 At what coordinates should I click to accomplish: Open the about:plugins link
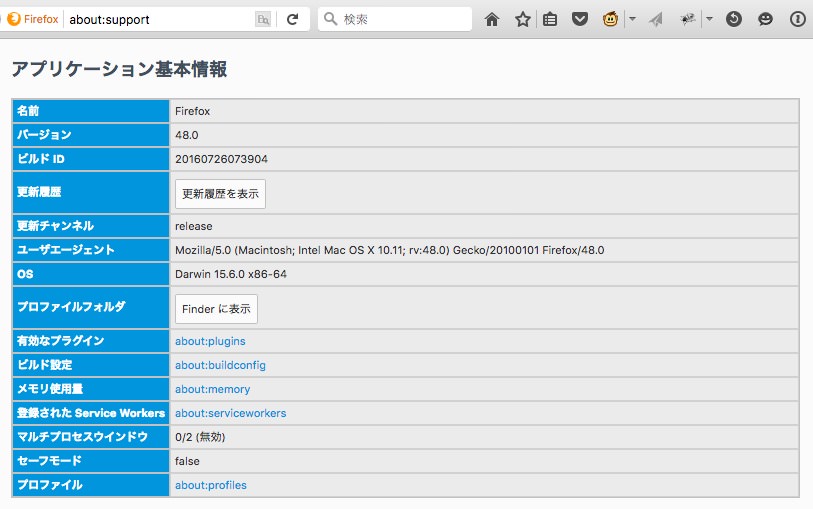pos(210,341)
